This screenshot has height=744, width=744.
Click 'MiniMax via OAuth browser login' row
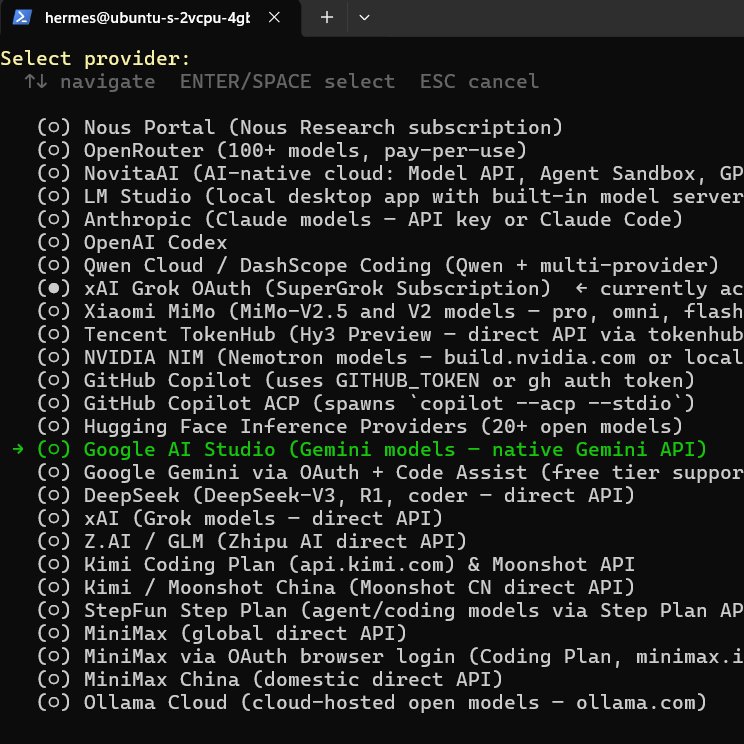414,657
